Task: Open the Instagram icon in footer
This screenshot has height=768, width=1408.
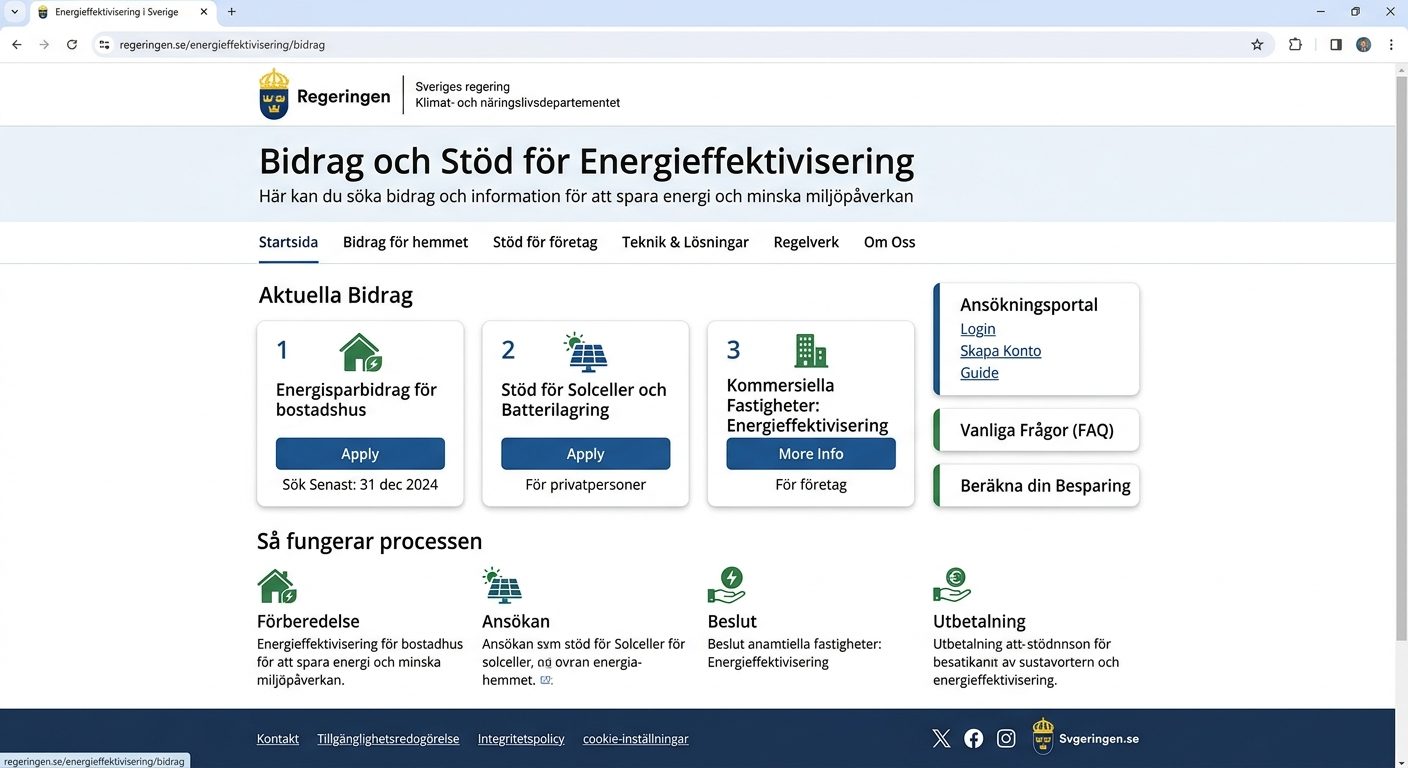Action: tap(1006, 739)
